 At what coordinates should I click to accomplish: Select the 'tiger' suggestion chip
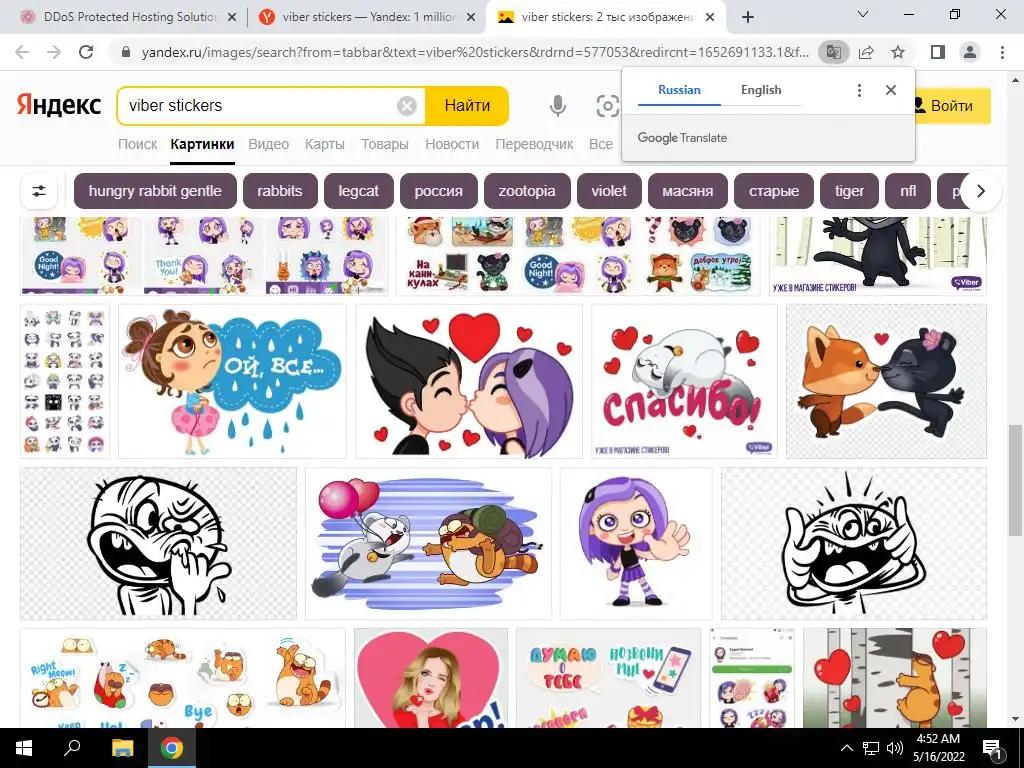849,191
